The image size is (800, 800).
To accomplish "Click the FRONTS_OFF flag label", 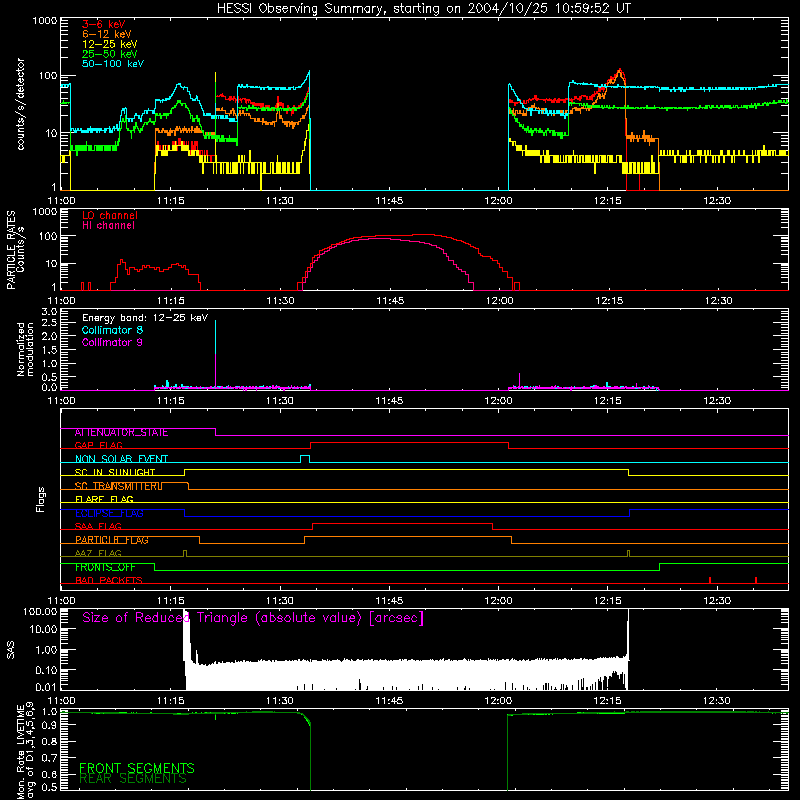I will (x=105, y=567).
